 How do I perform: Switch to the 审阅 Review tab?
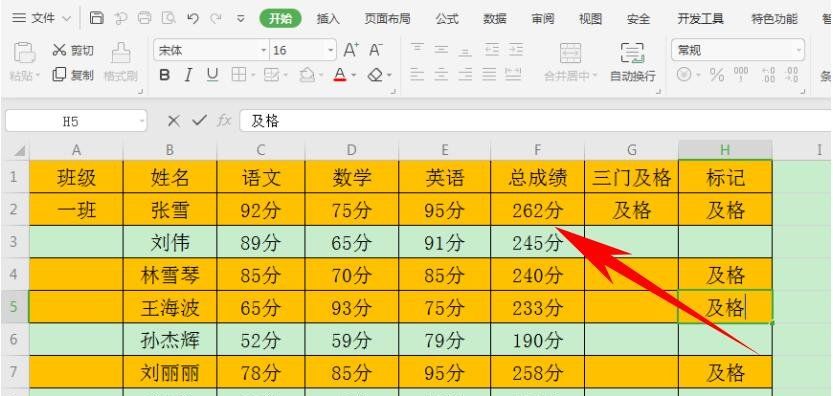point(542,19)
